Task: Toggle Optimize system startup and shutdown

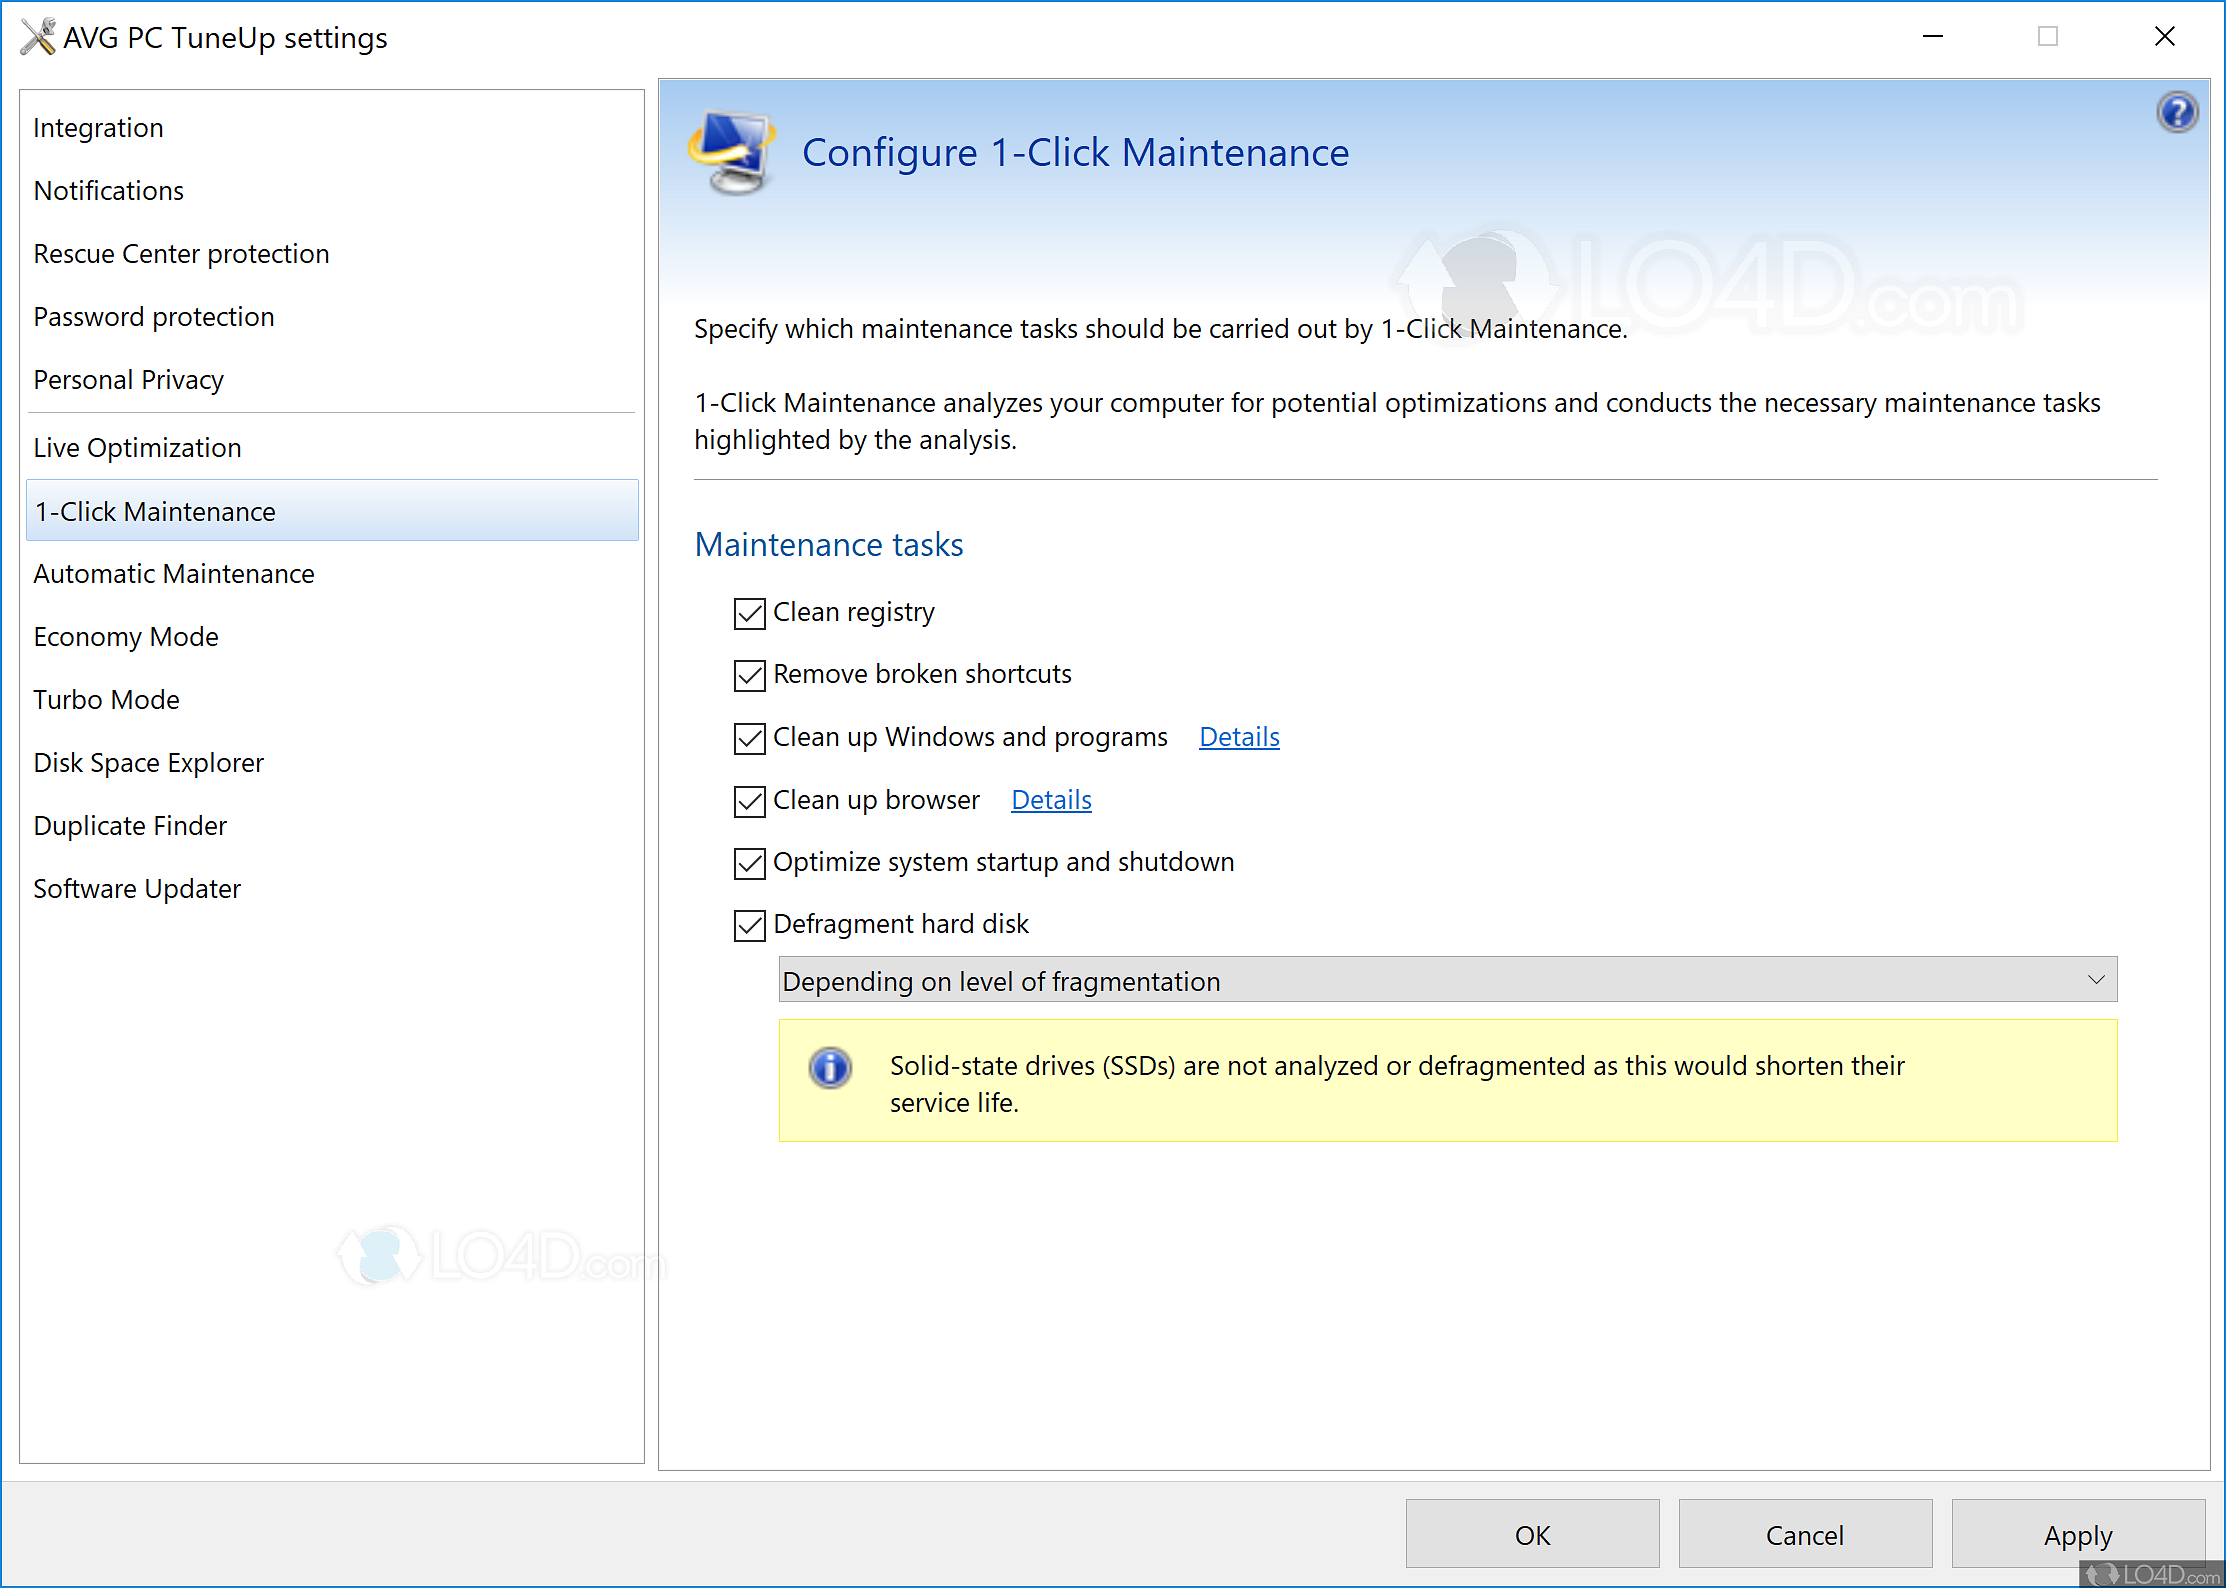Action: [750, 863]
